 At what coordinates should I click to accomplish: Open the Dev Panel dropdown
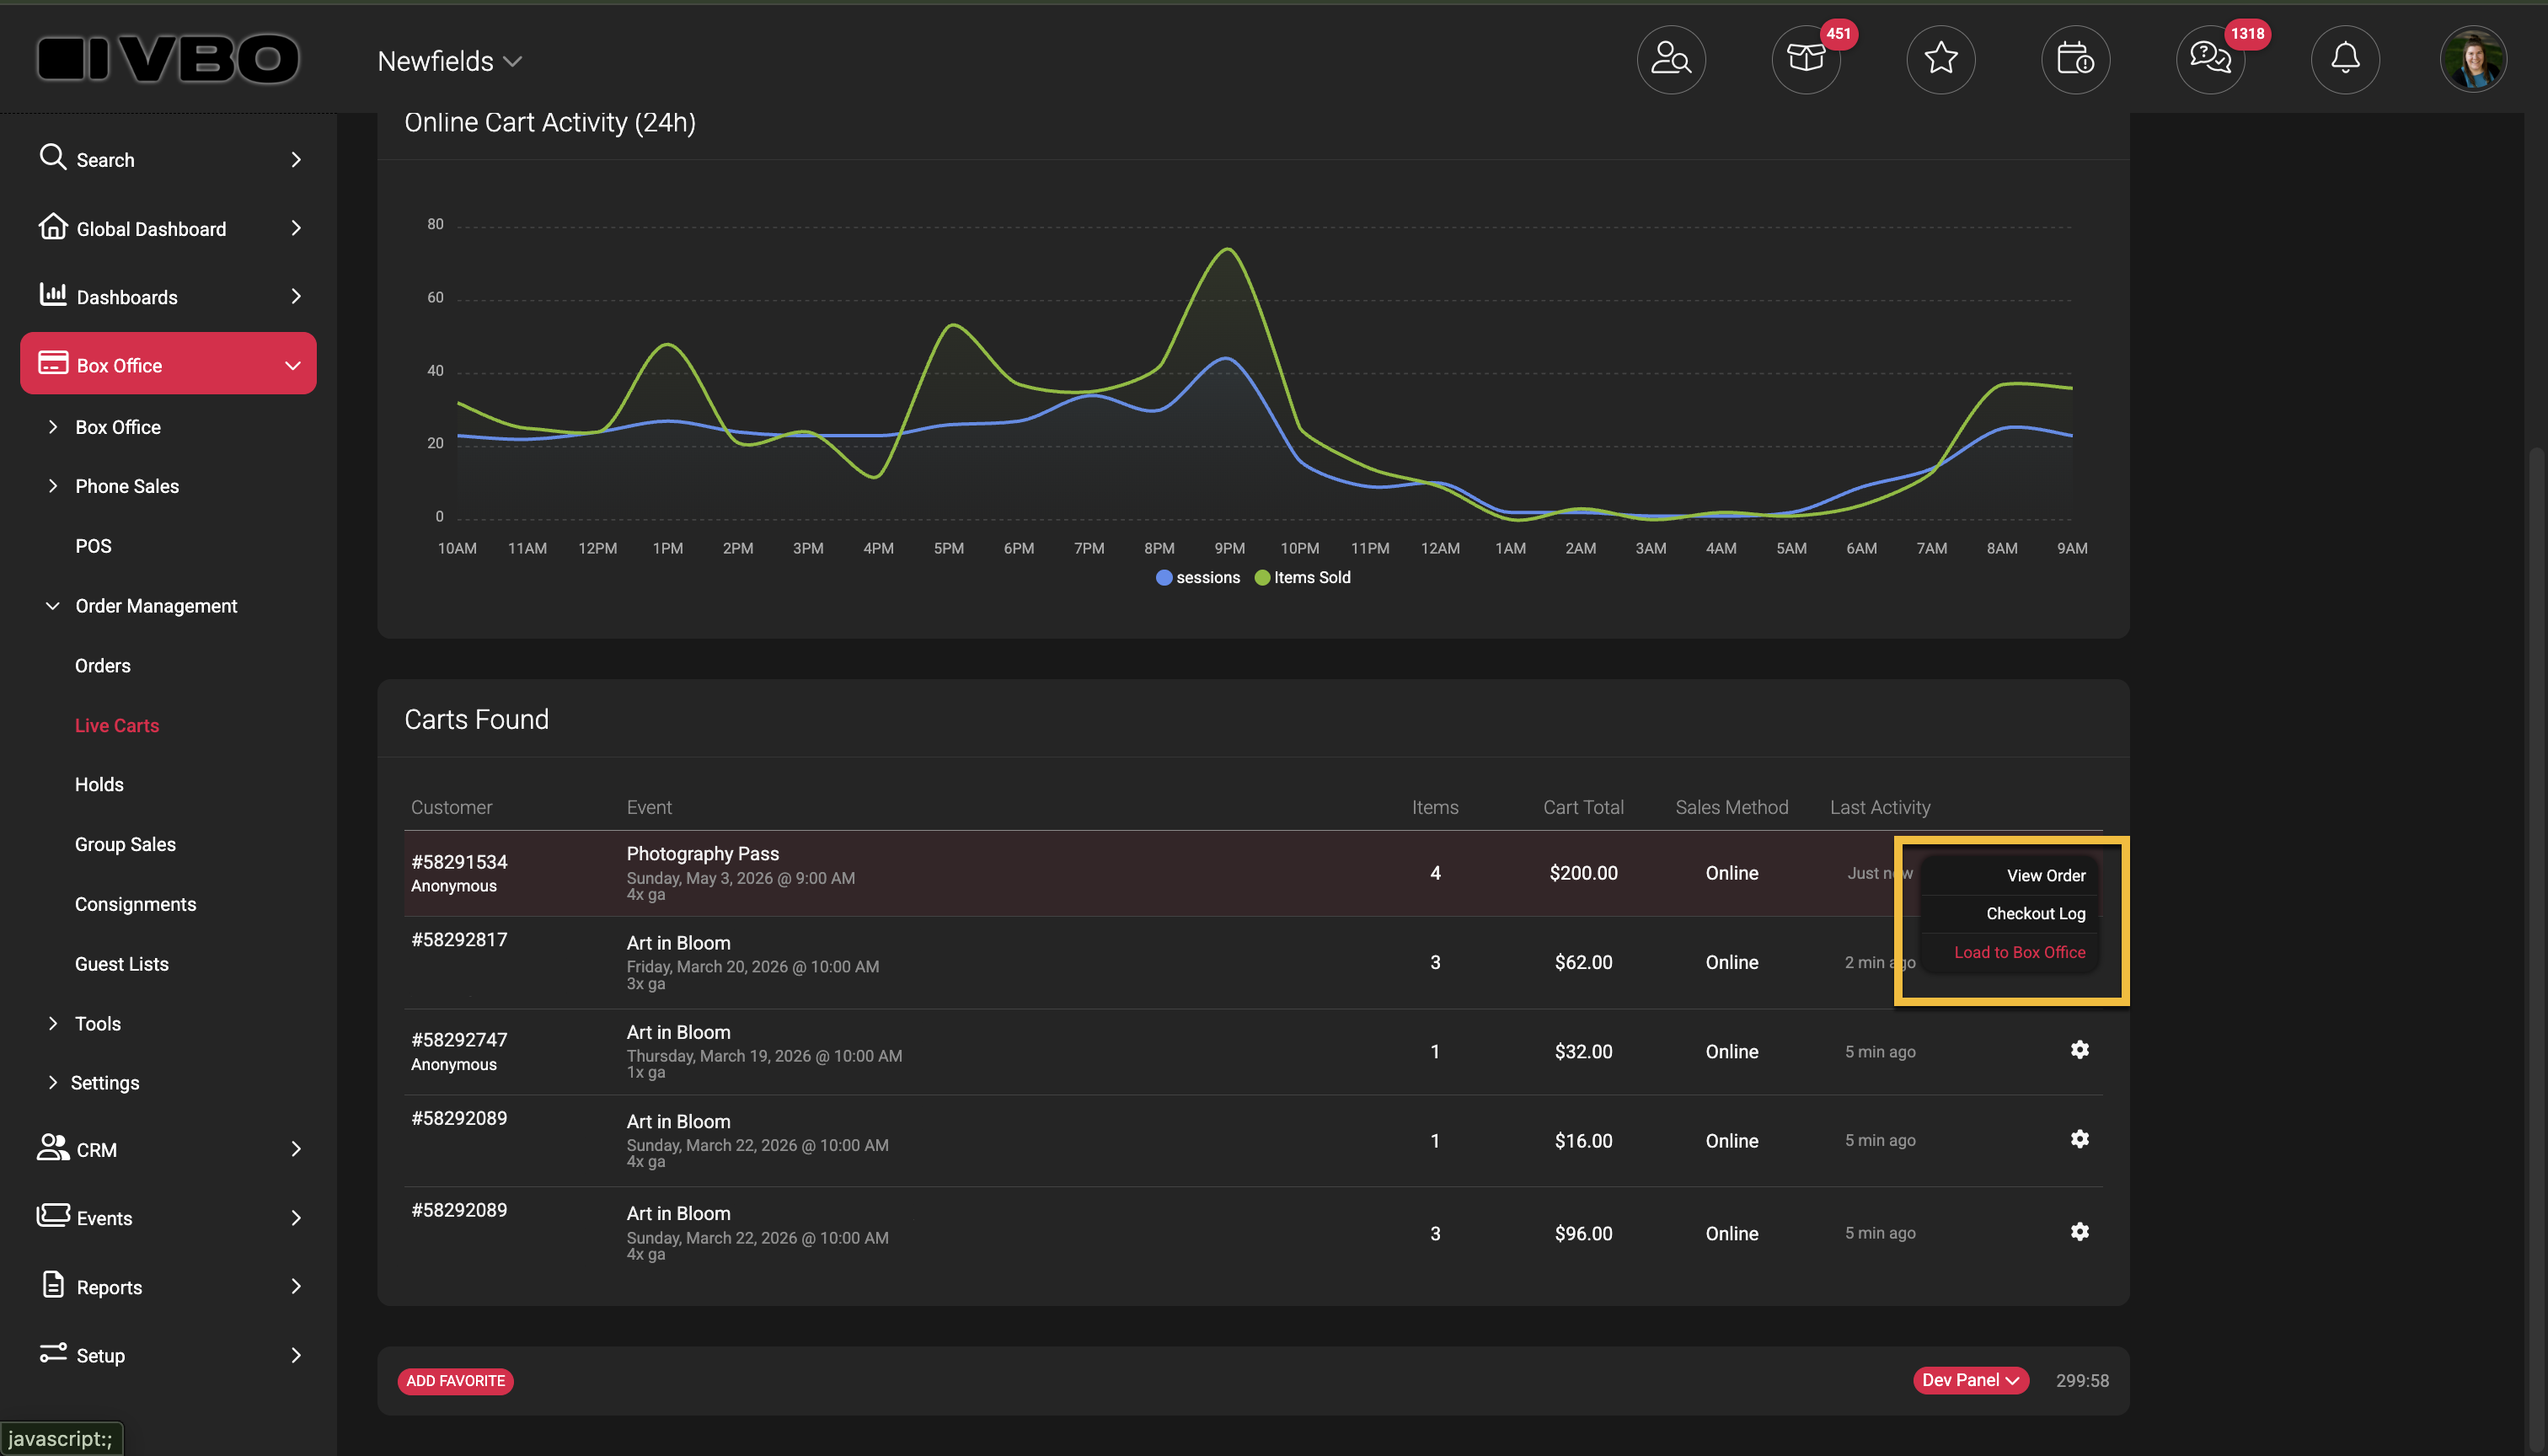pos(1970,1381)
